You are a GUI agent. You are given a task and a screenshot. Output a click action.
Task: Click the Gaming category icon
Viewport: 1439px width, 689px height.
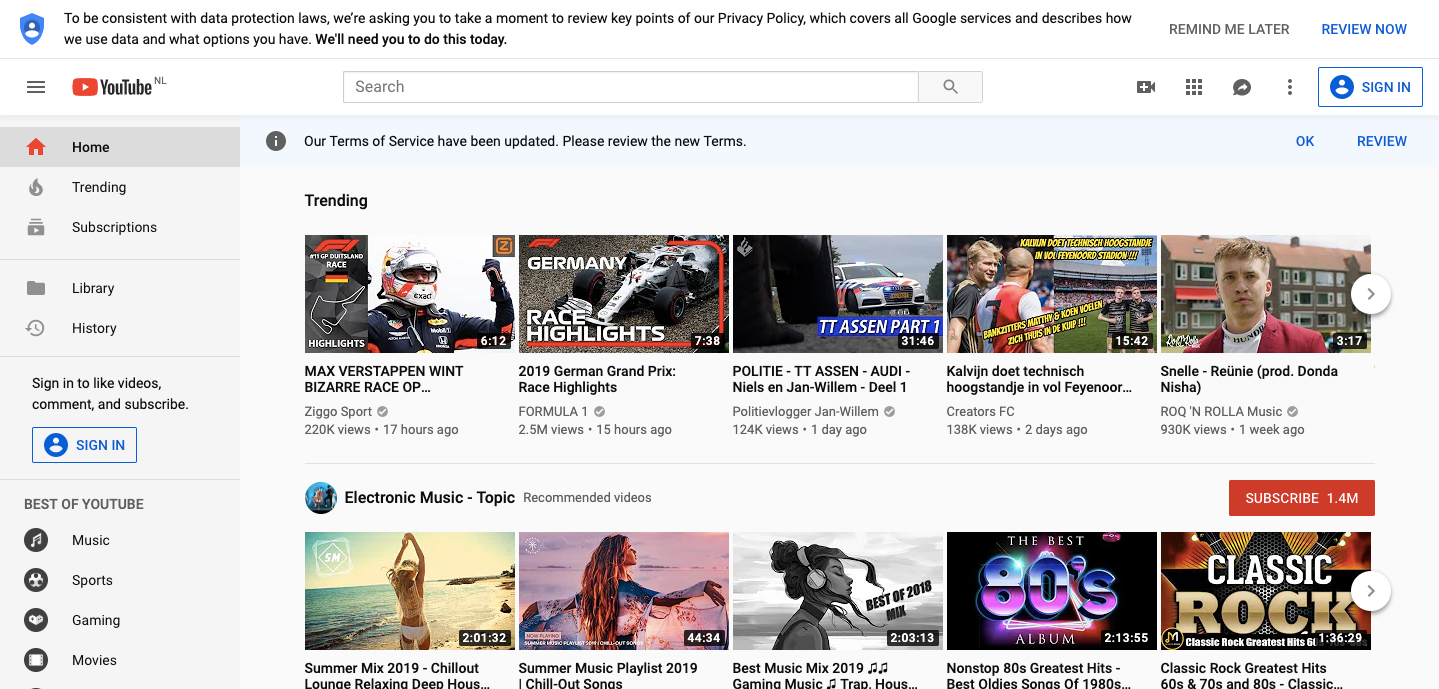point(36,620)
